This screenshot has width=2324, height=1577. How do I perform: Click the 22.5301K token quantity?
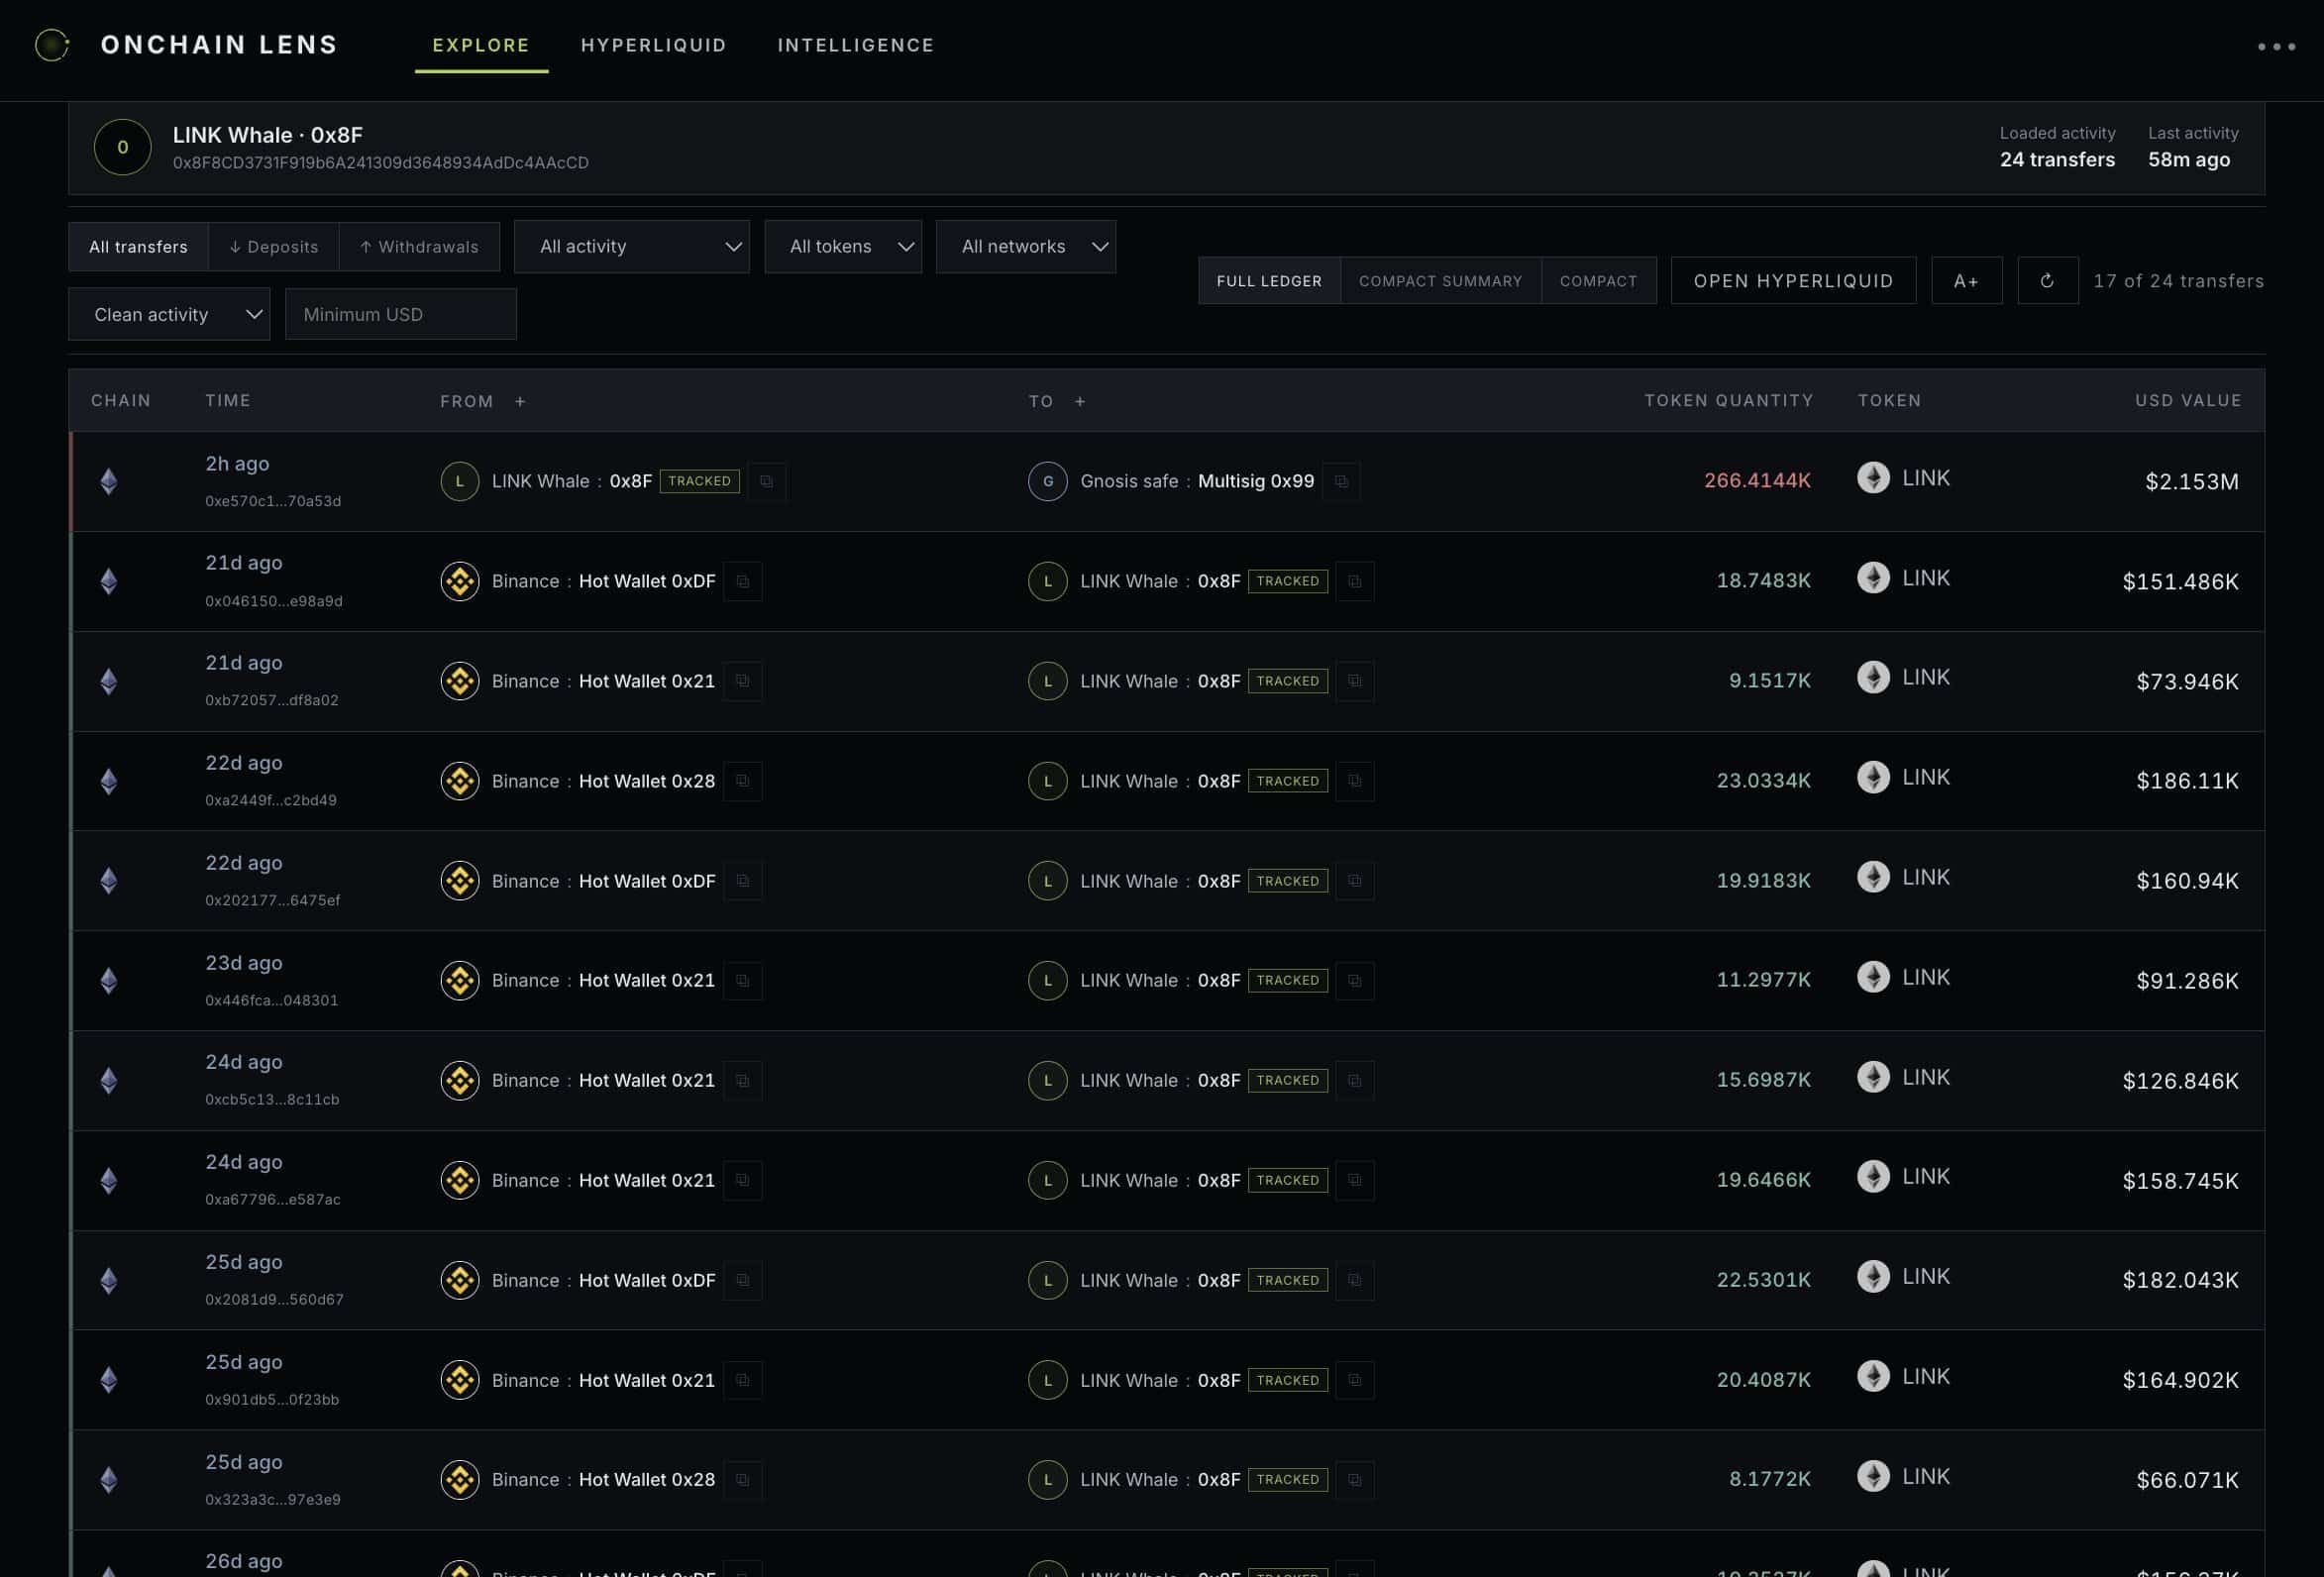tap(1763, 1280)
